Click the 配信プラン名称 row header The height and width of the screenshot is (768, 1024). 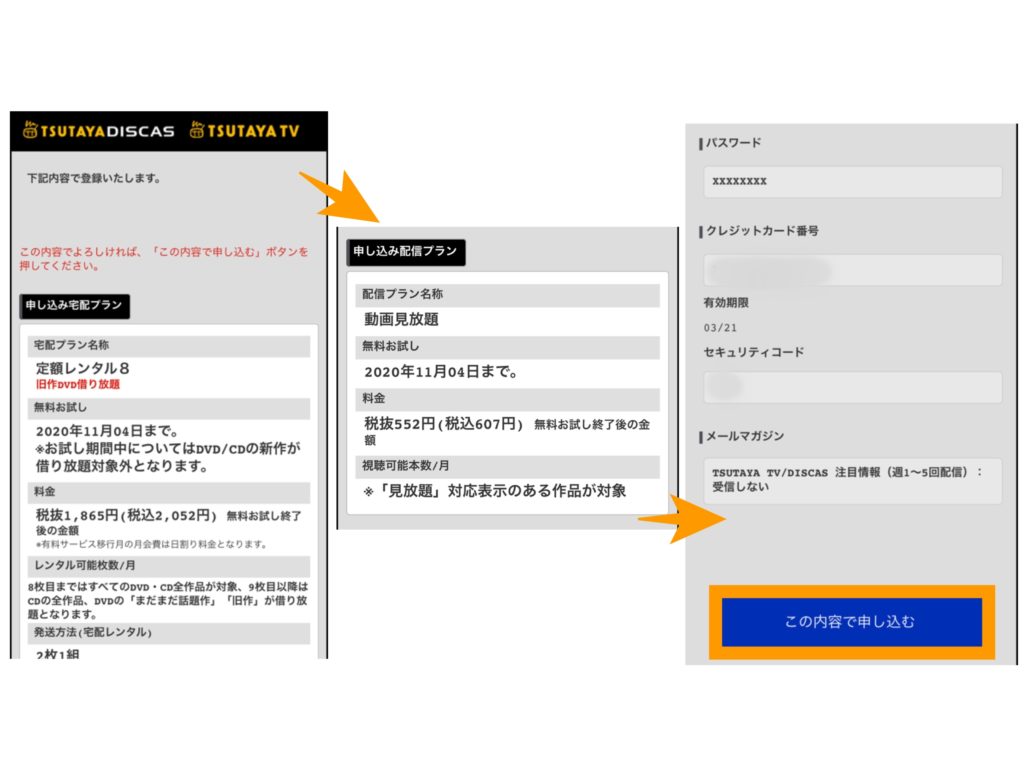[x=507, y=295]
